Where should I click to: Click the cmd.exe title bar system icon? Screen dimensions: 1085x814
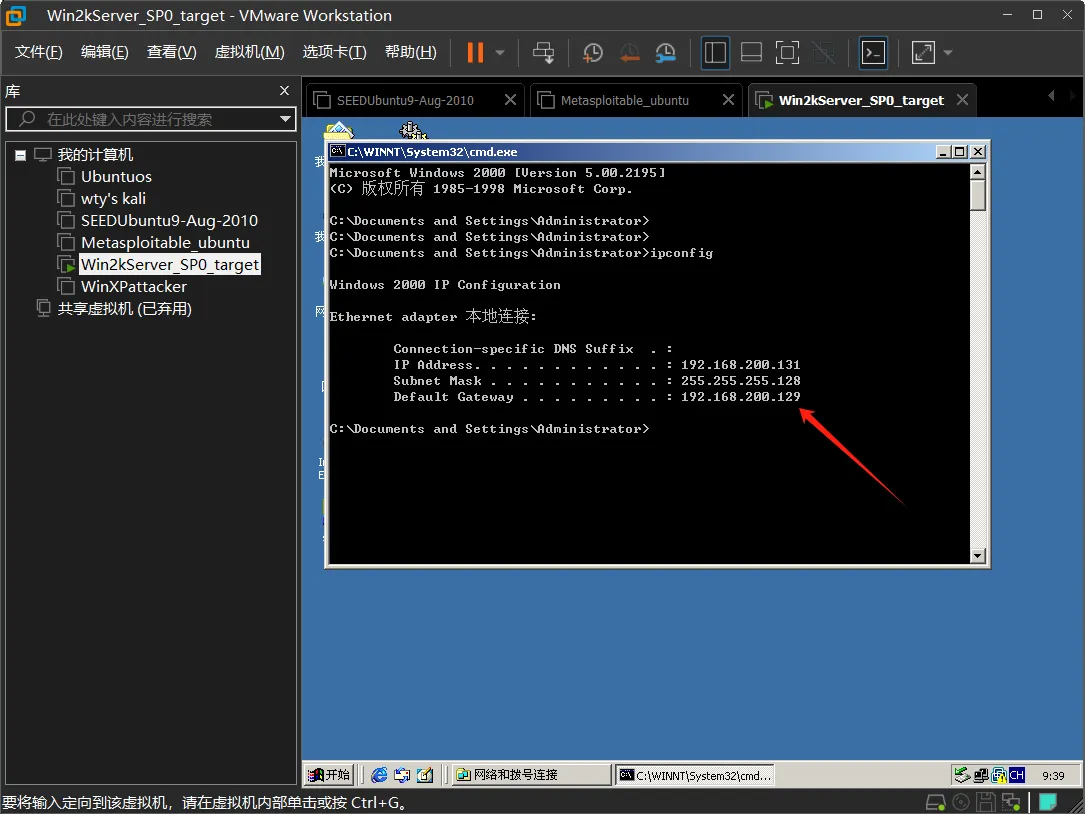pos(337,151)
